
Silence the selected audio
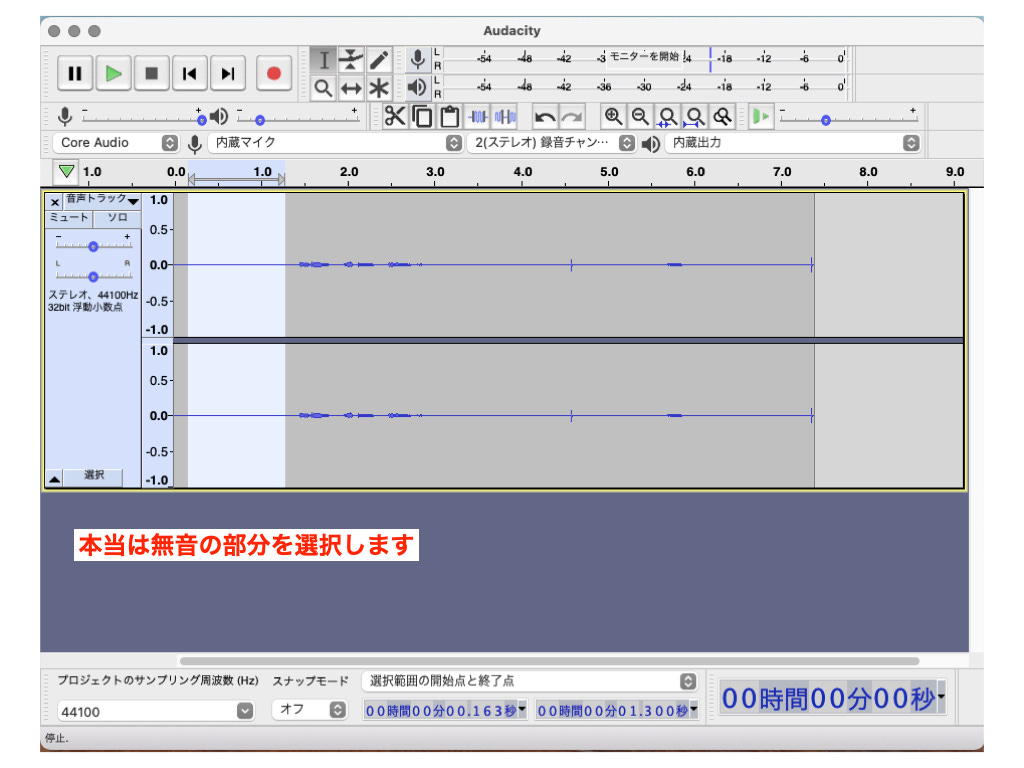click(505, 116)
